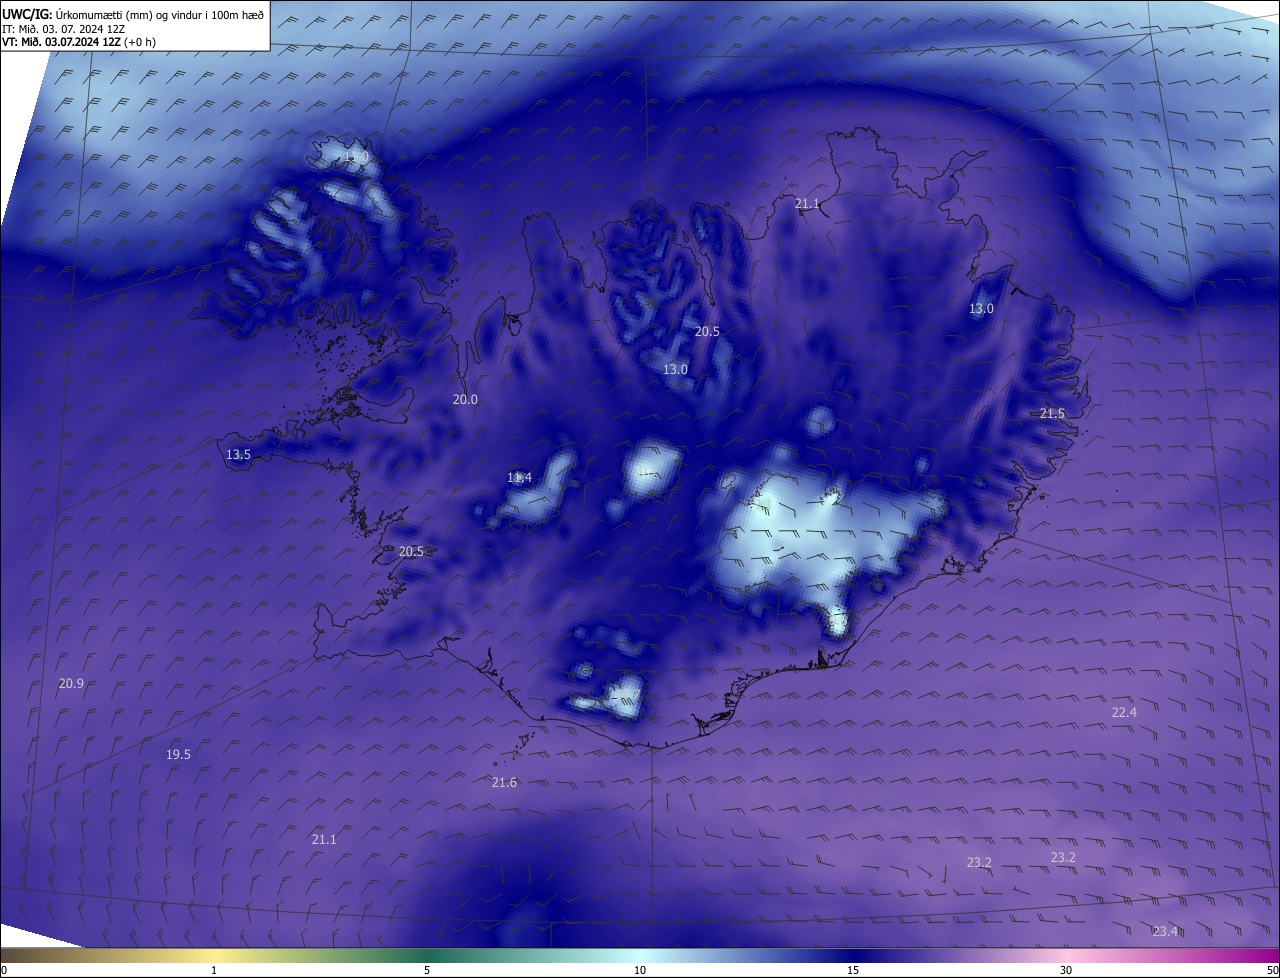The height and width of the screenshot is (978, 1280).
Task: Click the colorbar tick label 0
Action: pyautogui.click(x=4, y=970)
